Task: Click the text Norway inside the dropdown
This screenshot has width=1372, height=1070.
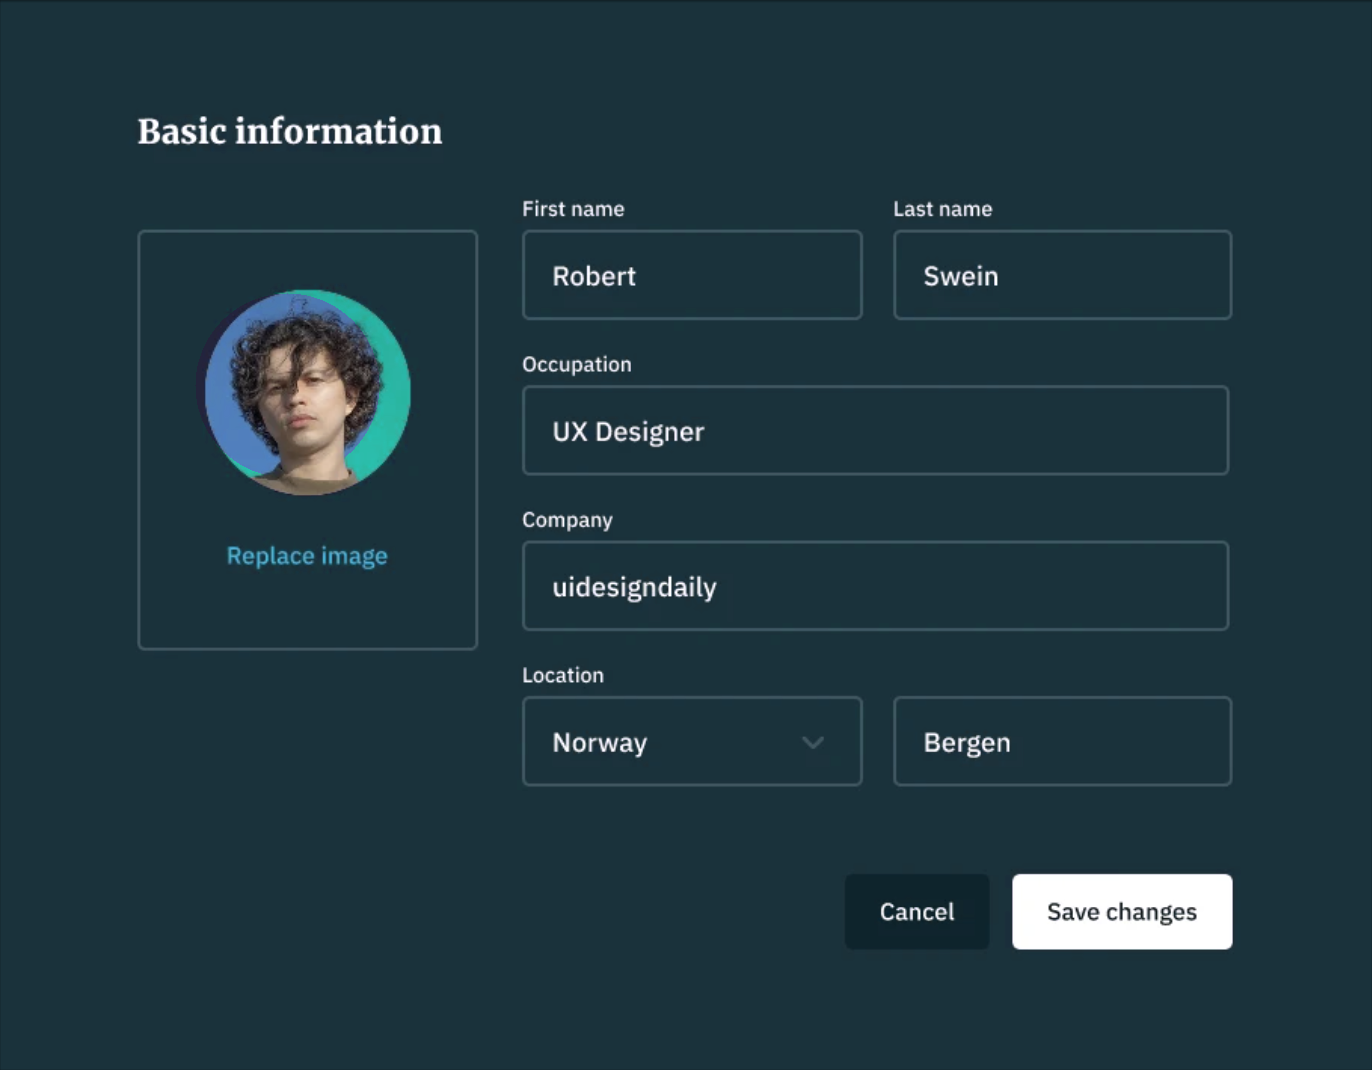Action: [x=599, y=742]
